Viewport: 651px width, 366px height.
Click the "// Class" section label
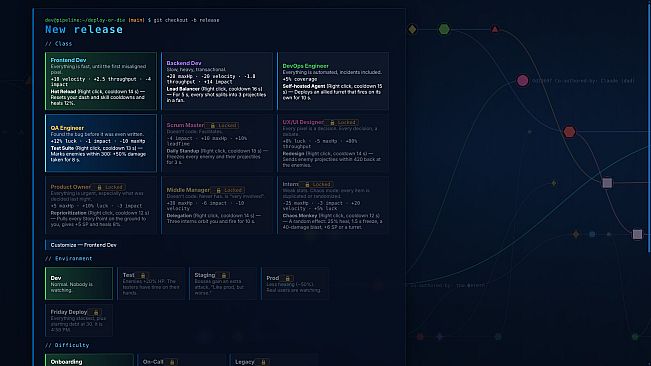[x=59, y=44]
